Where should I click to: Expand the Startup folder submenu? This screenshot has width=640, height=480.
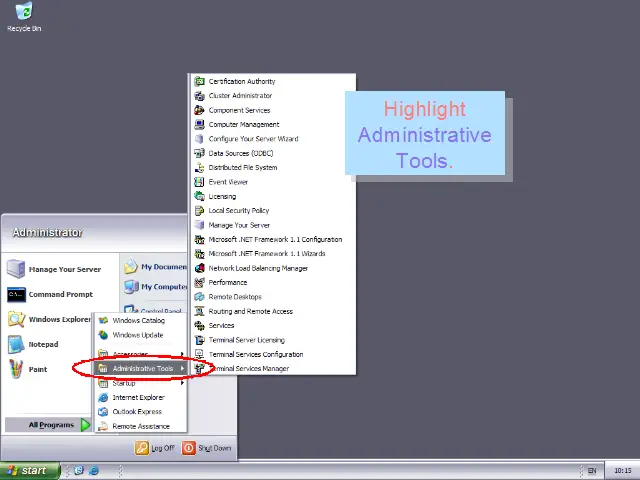pyautogui.click(x=124, y=383)
